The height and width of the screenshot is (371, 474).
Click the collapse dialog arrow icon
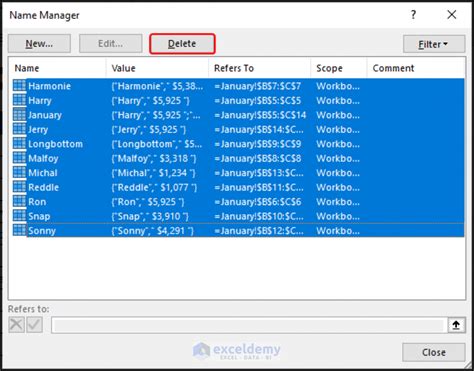pos(456,325)
